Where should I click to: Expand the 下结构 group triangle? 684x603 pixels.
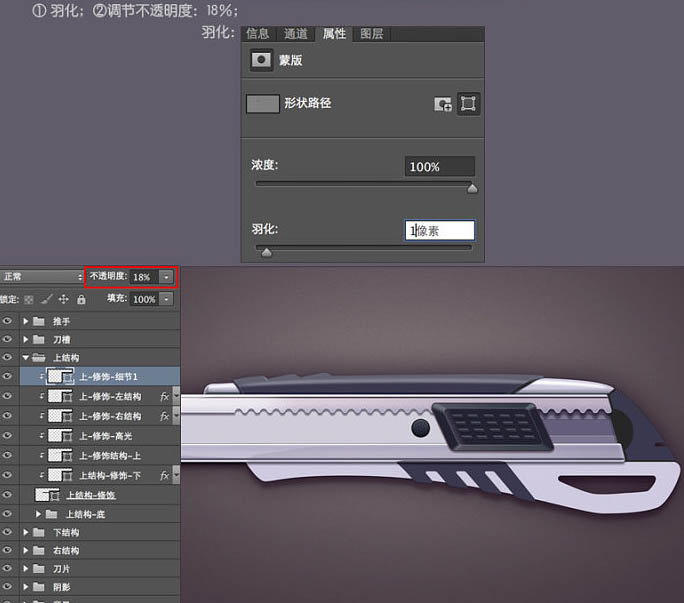coord(26,532)
